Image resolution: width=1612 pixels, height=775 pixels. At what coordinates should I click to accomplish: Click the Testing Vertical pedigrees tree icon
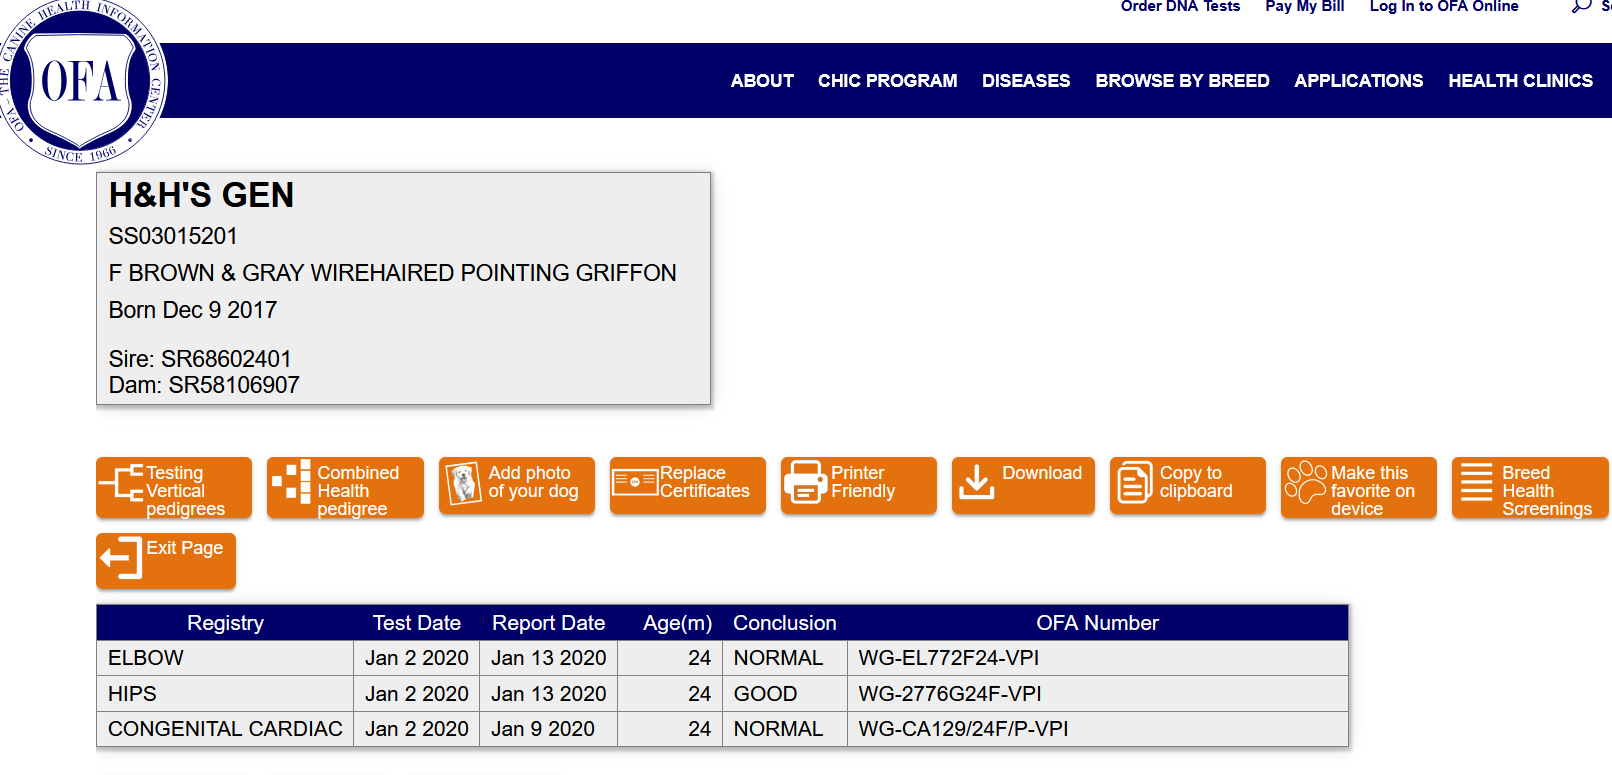(x=122, y=482)
